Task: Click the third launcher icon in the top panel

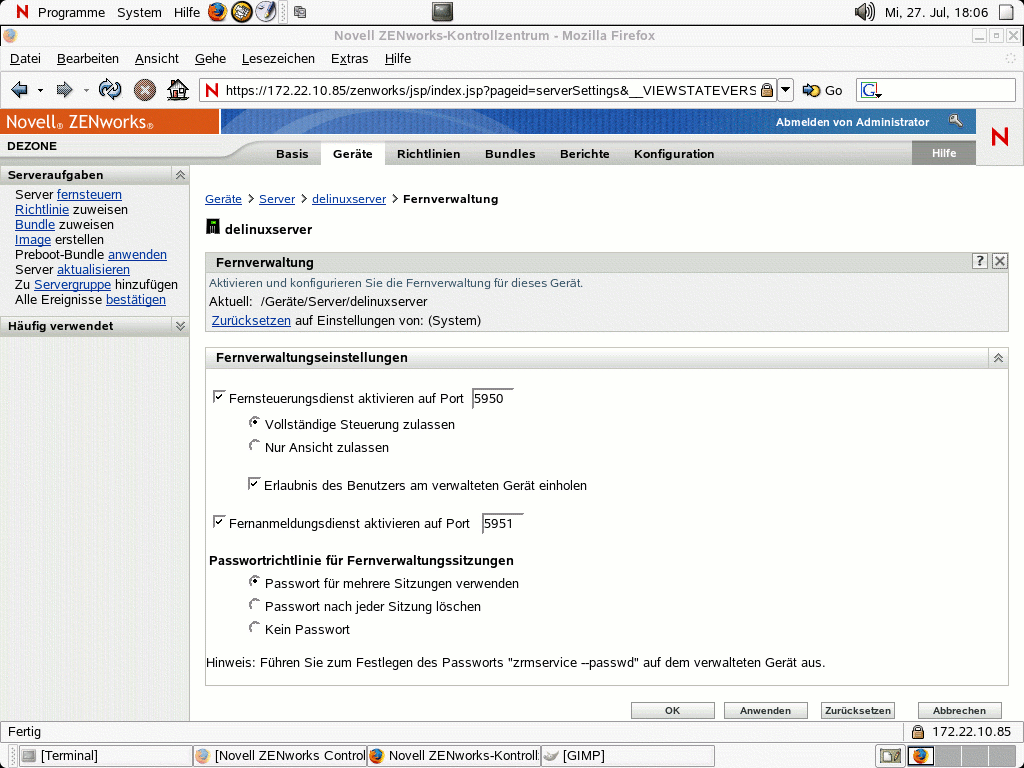Action: point(265,12)
